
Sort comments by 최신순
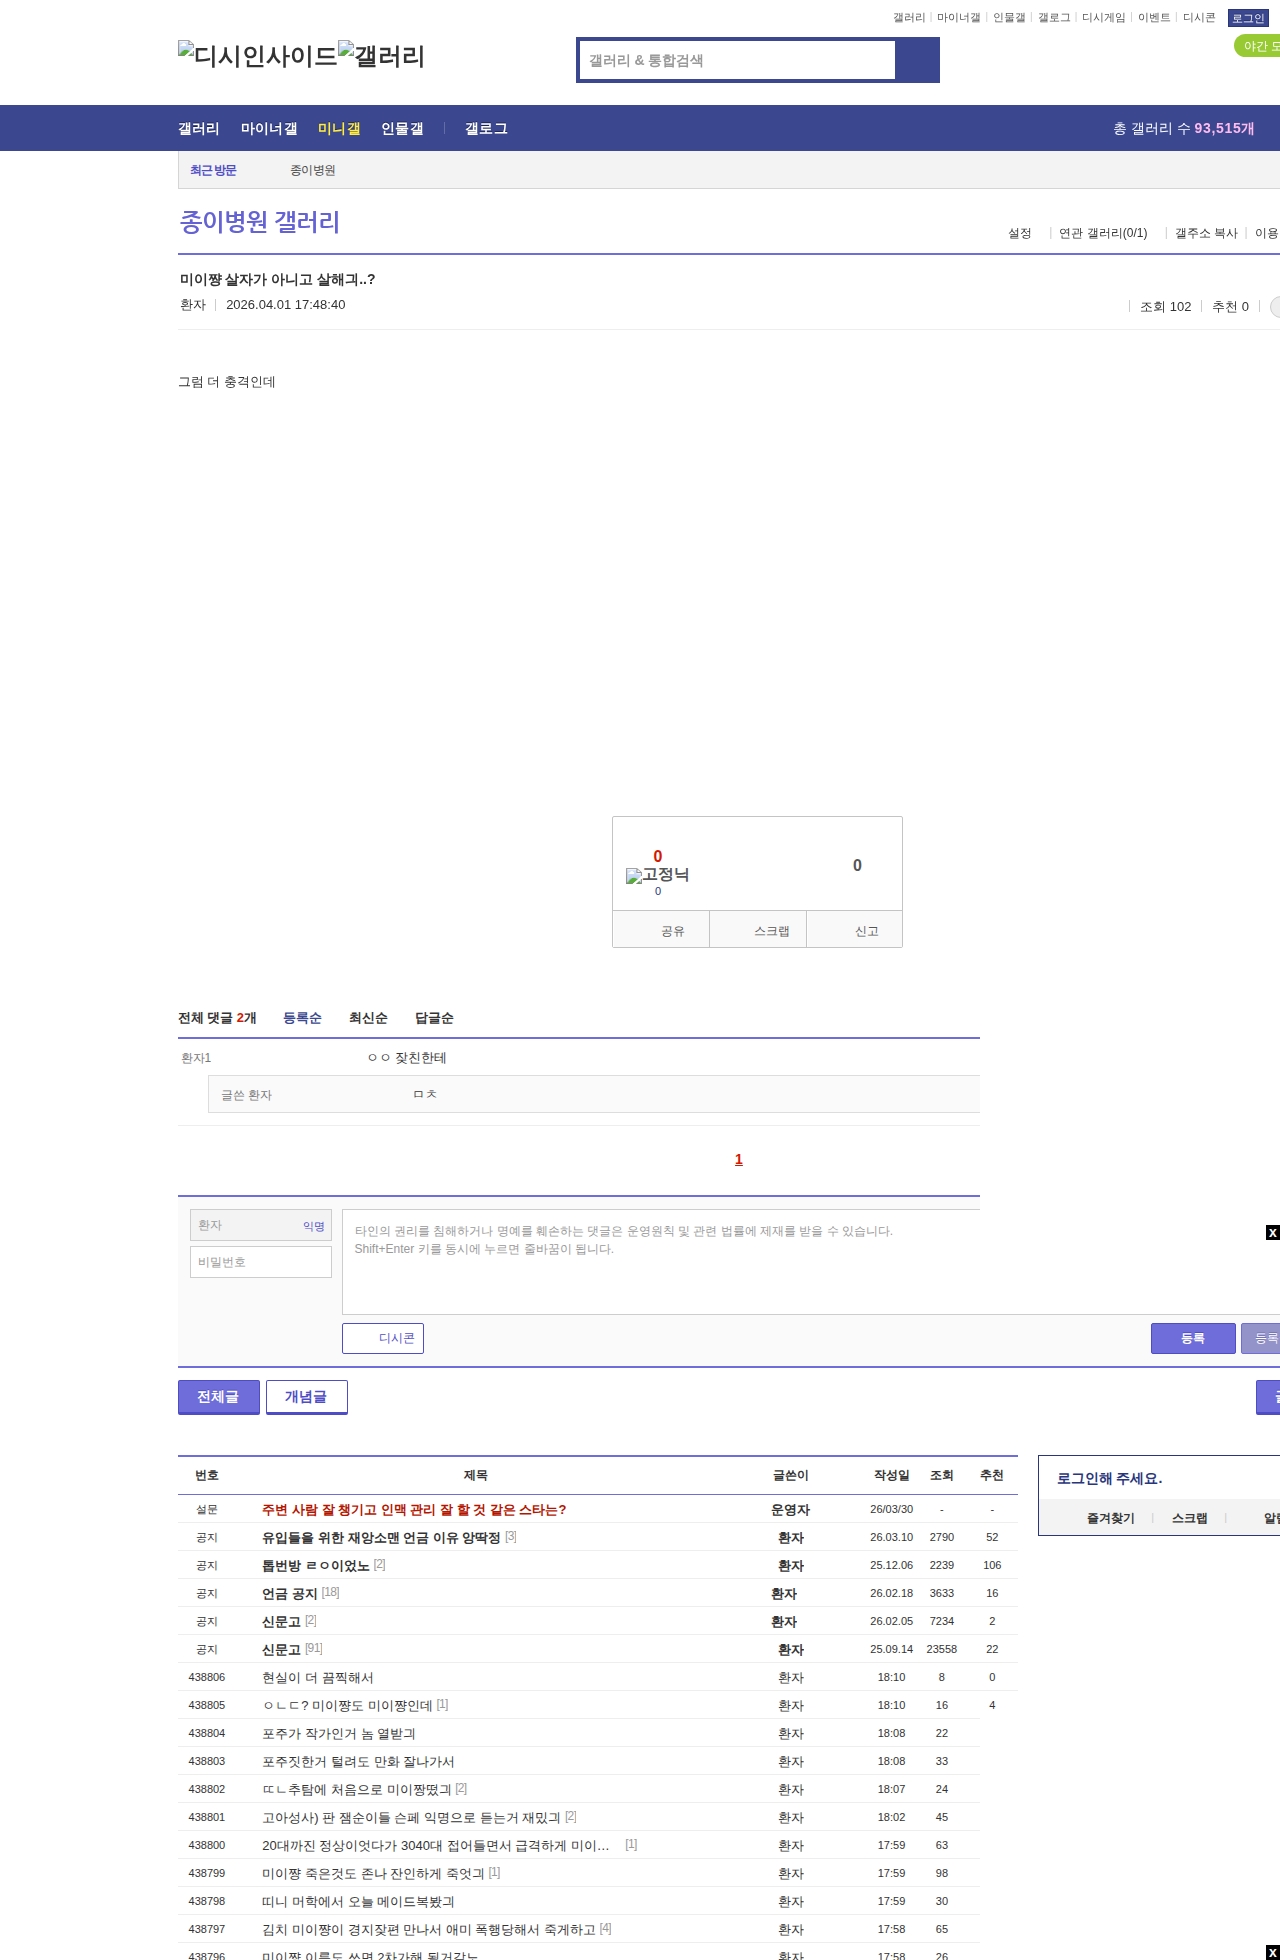pyautogui.click(x=367, y=1018)
